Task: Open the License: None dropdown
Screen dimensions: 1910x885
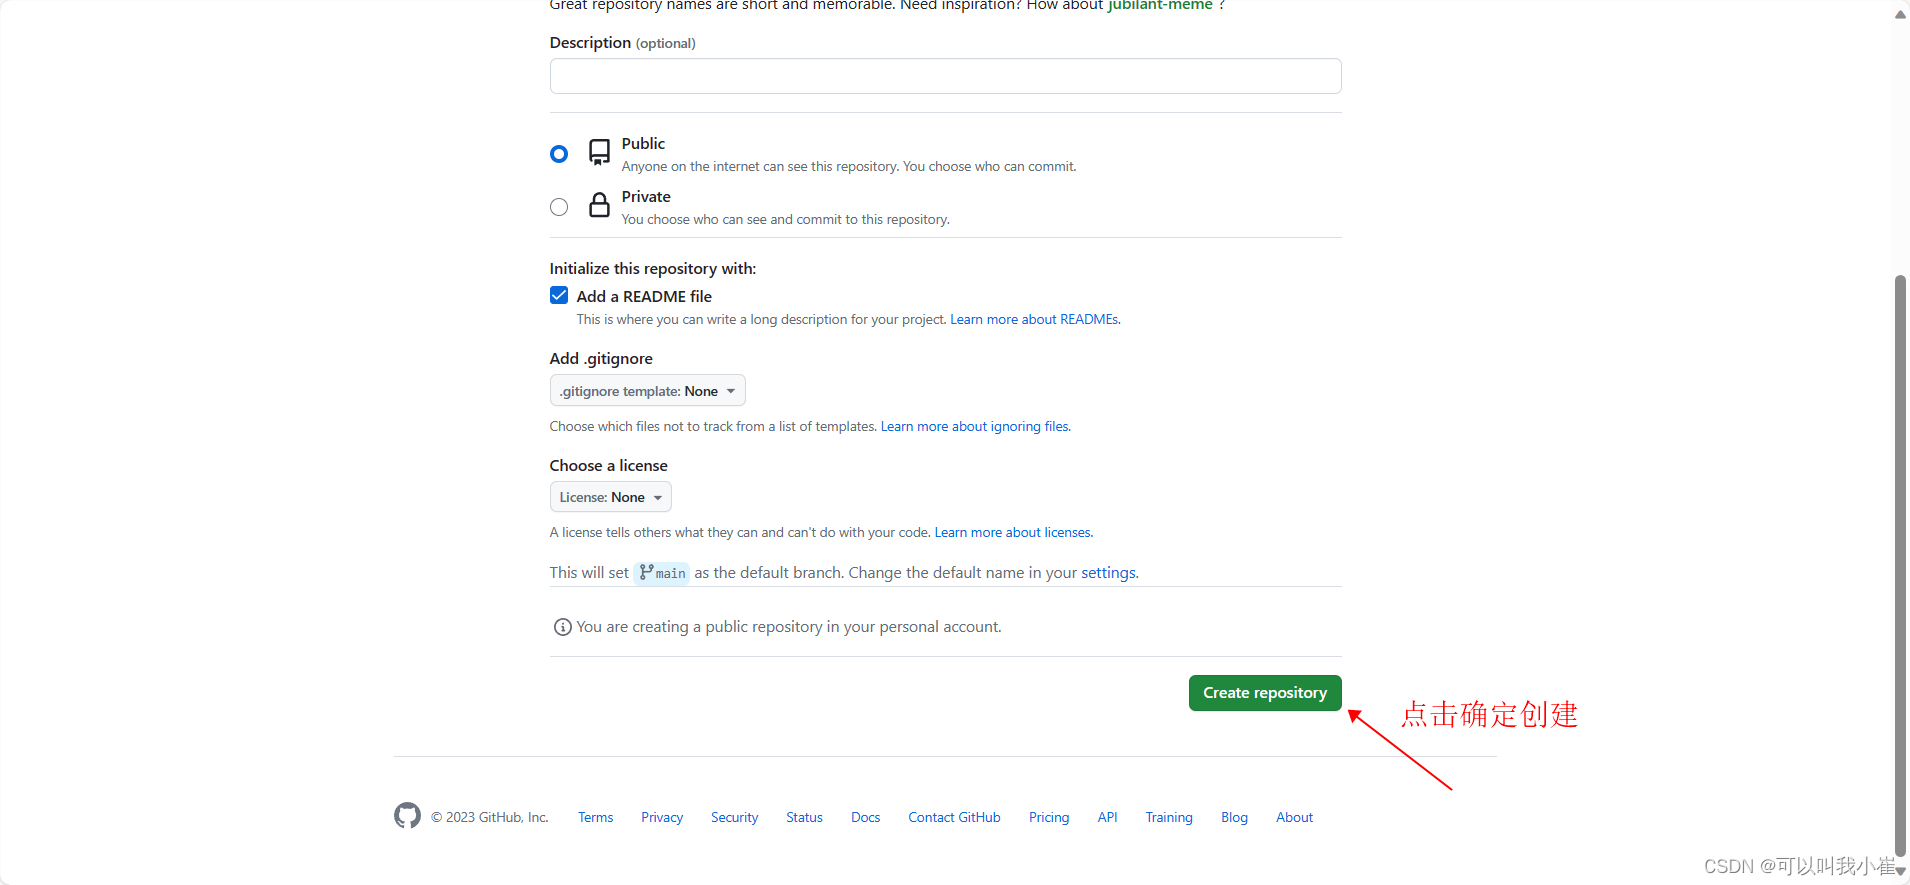Action: pyautogui.click(x=610, y=497)
